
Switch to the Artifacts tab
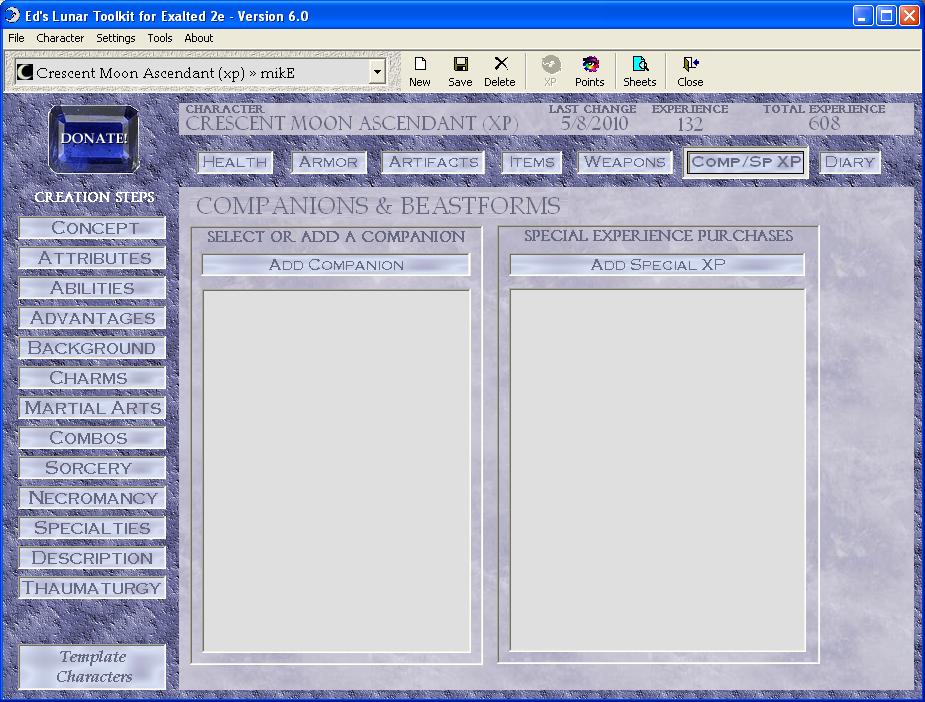[x=433, y=162]
